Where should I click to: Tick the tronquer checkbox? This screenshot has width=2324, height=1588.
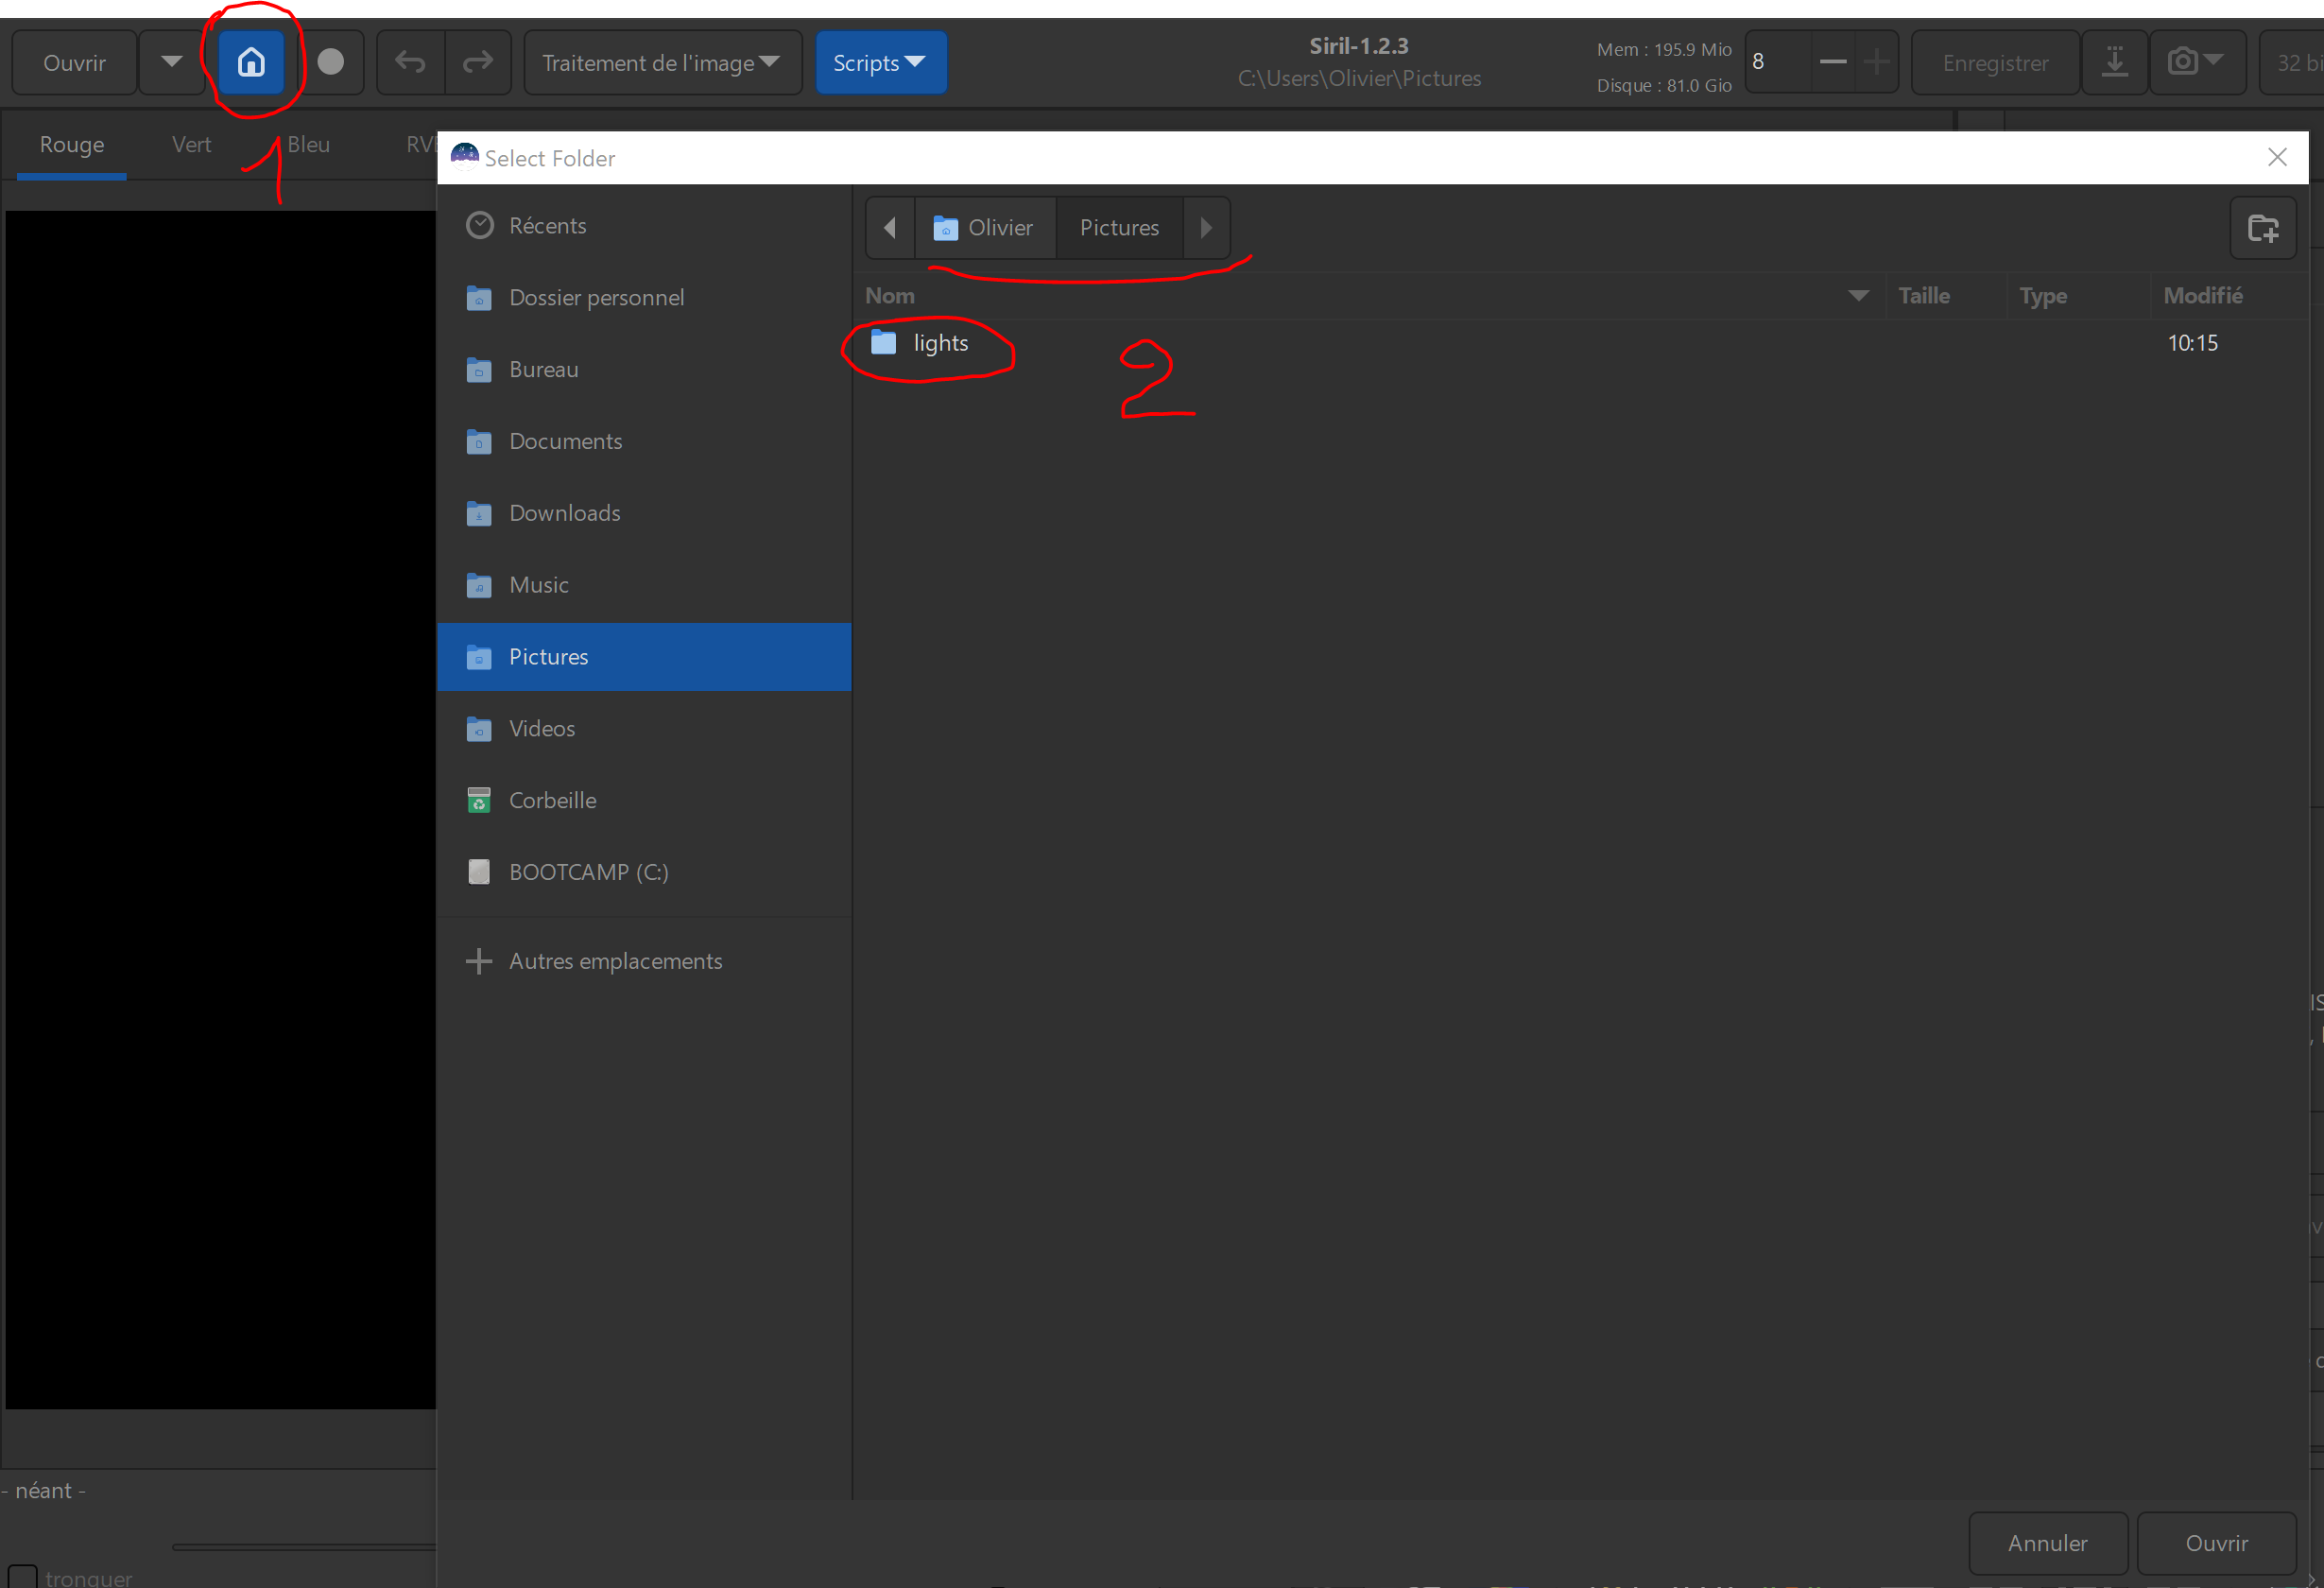tap(22, 1577)
